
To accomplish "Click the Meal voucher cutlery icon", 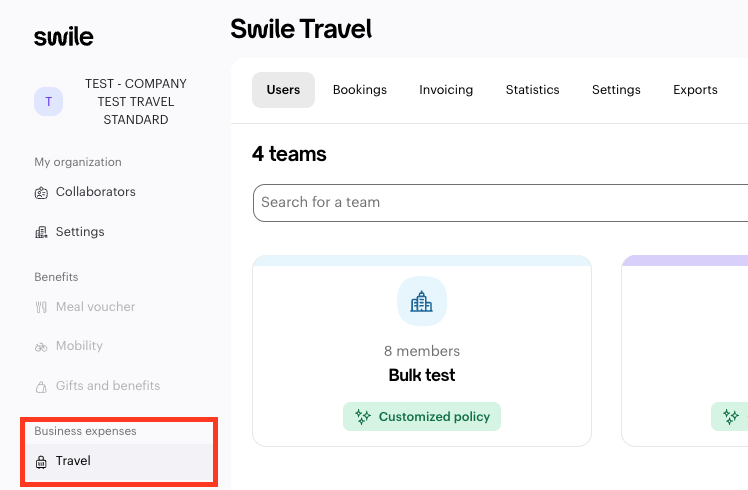I will pos(41,307).
